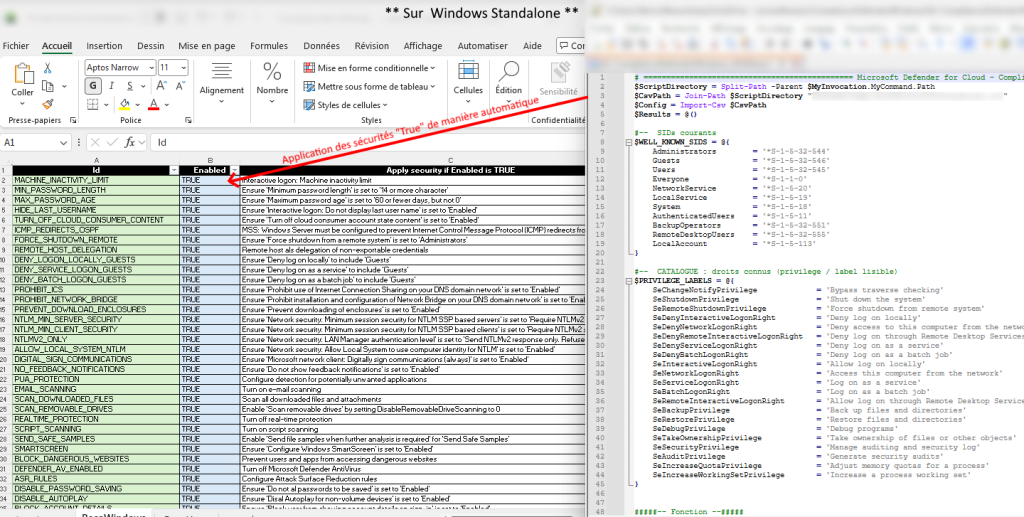Open the Enabled column filter dropdown

point(235,170)
